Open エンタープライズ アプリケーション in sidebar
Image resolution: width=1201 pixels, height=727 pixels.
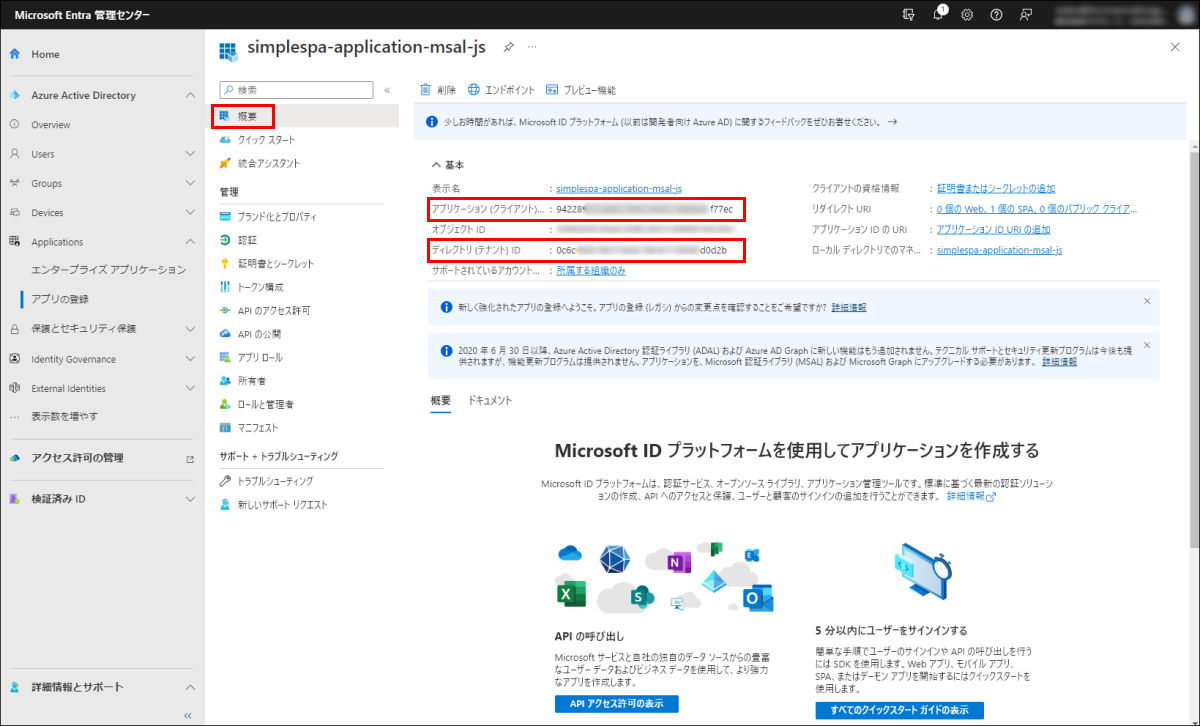click(x=108, y=270)
